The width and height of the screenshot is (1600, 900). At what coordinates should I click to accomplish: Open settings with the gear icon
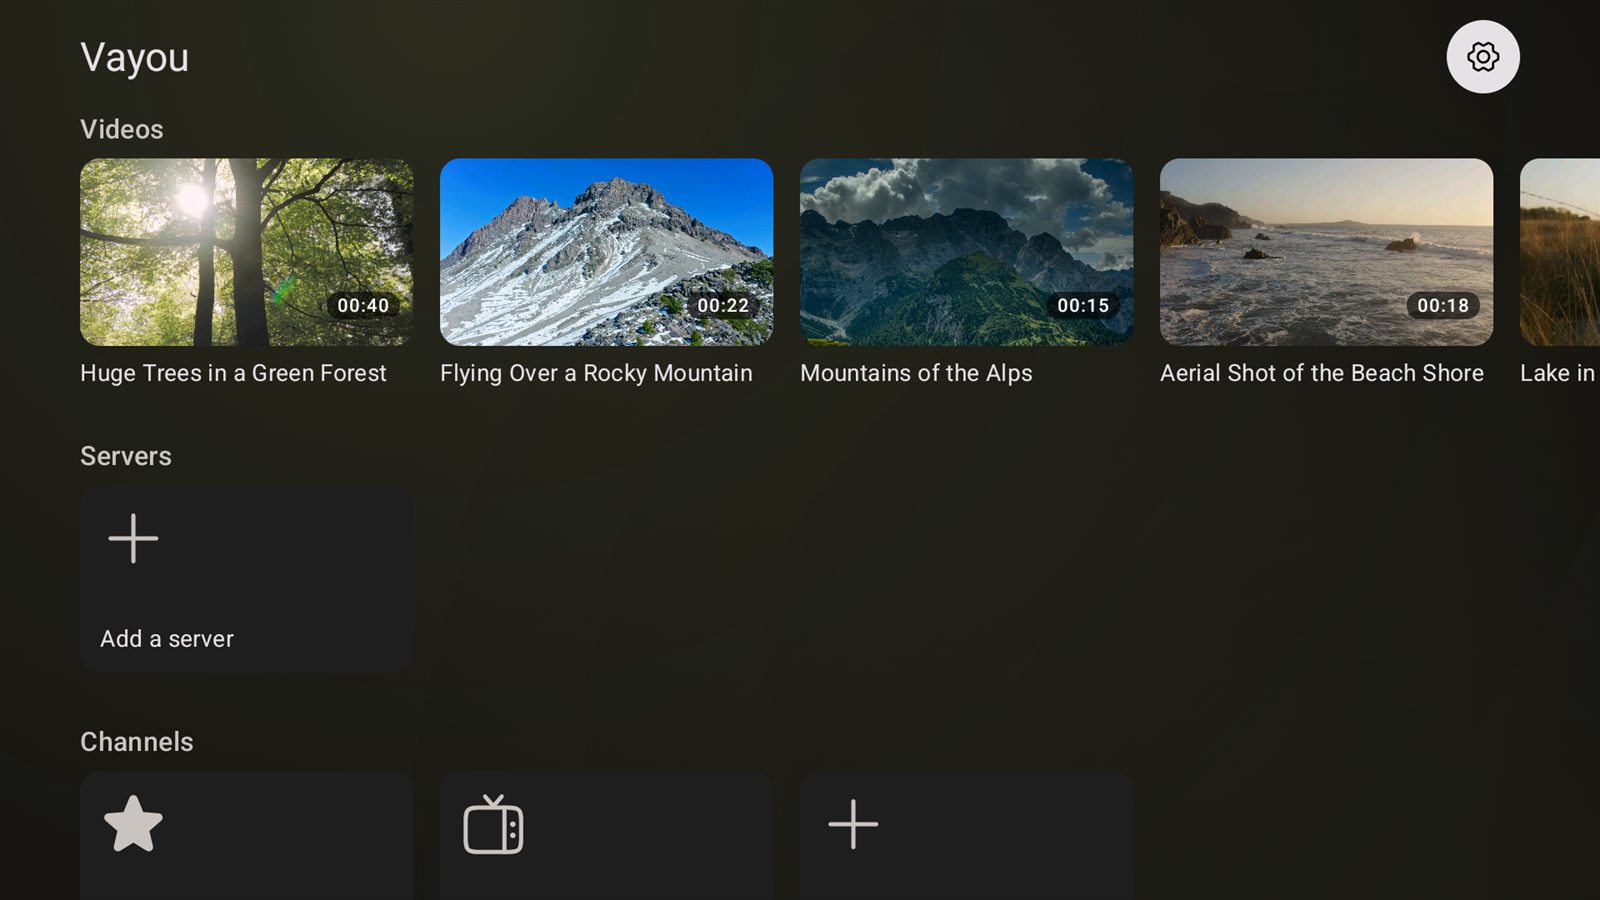(1483, 57)
